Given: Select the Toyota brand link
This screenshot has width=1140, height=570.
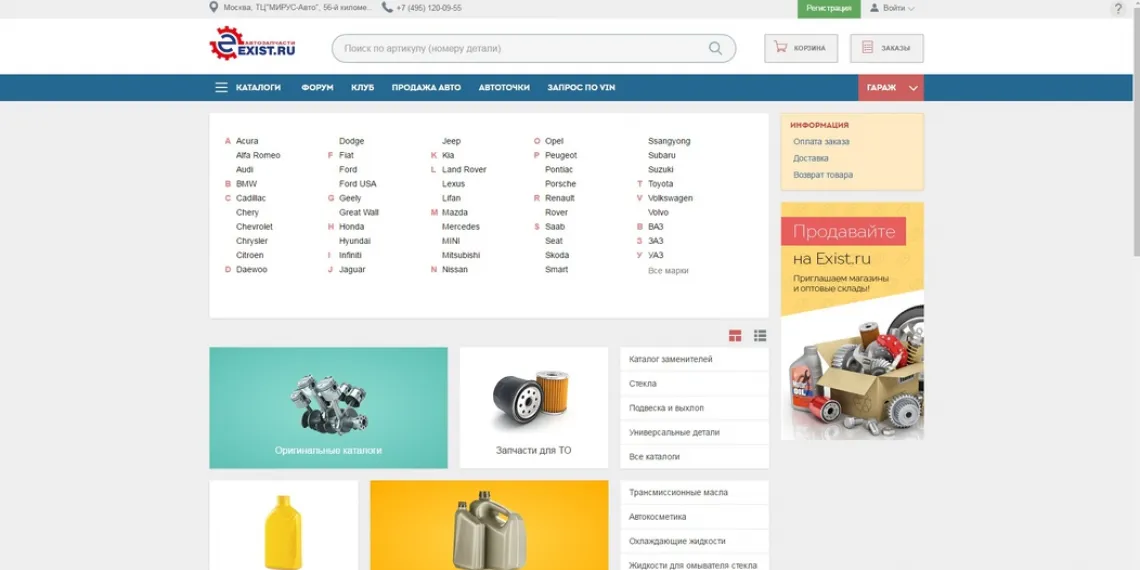Looking at the screenshot, I should (x=660, y=184).
